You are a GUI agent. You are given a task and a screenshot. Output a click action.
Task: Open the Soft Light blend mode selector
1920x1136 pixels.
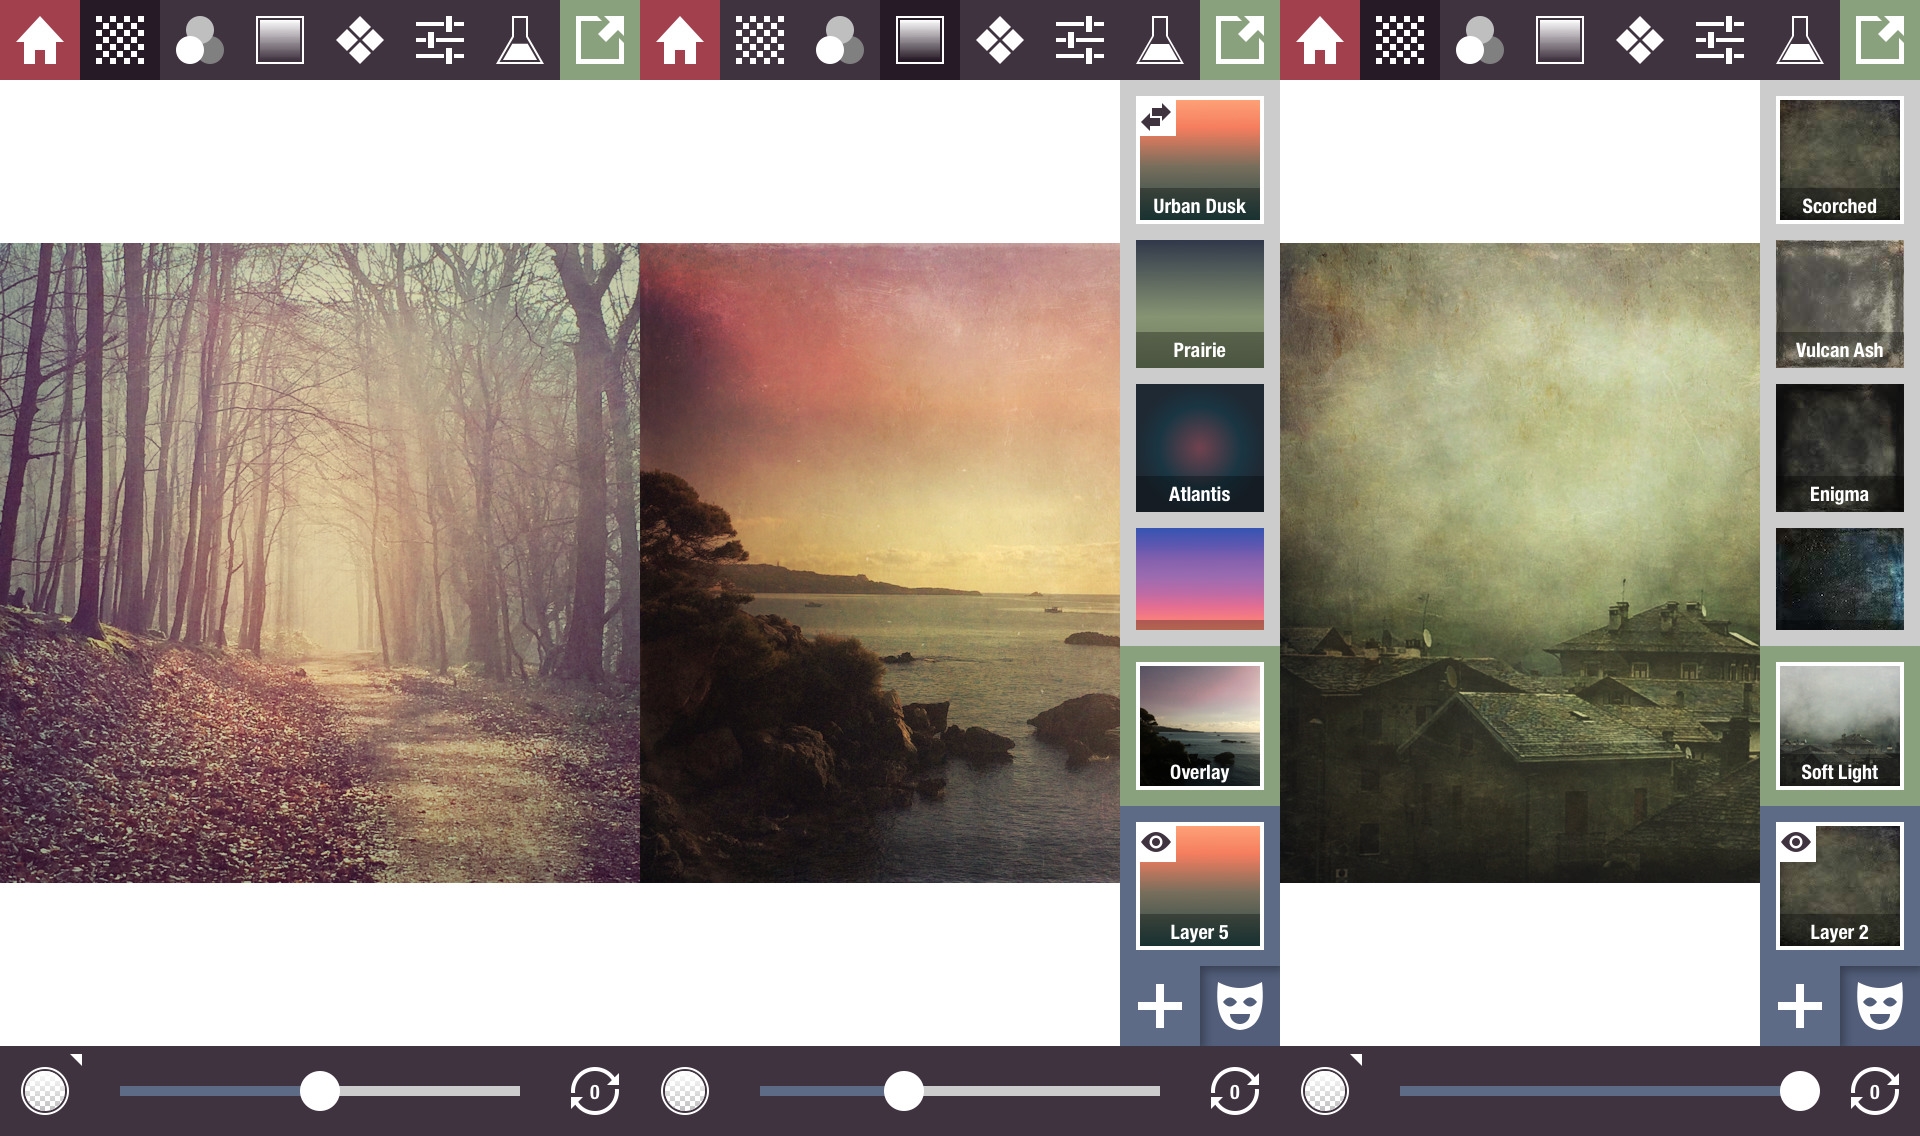(1840, 726)
